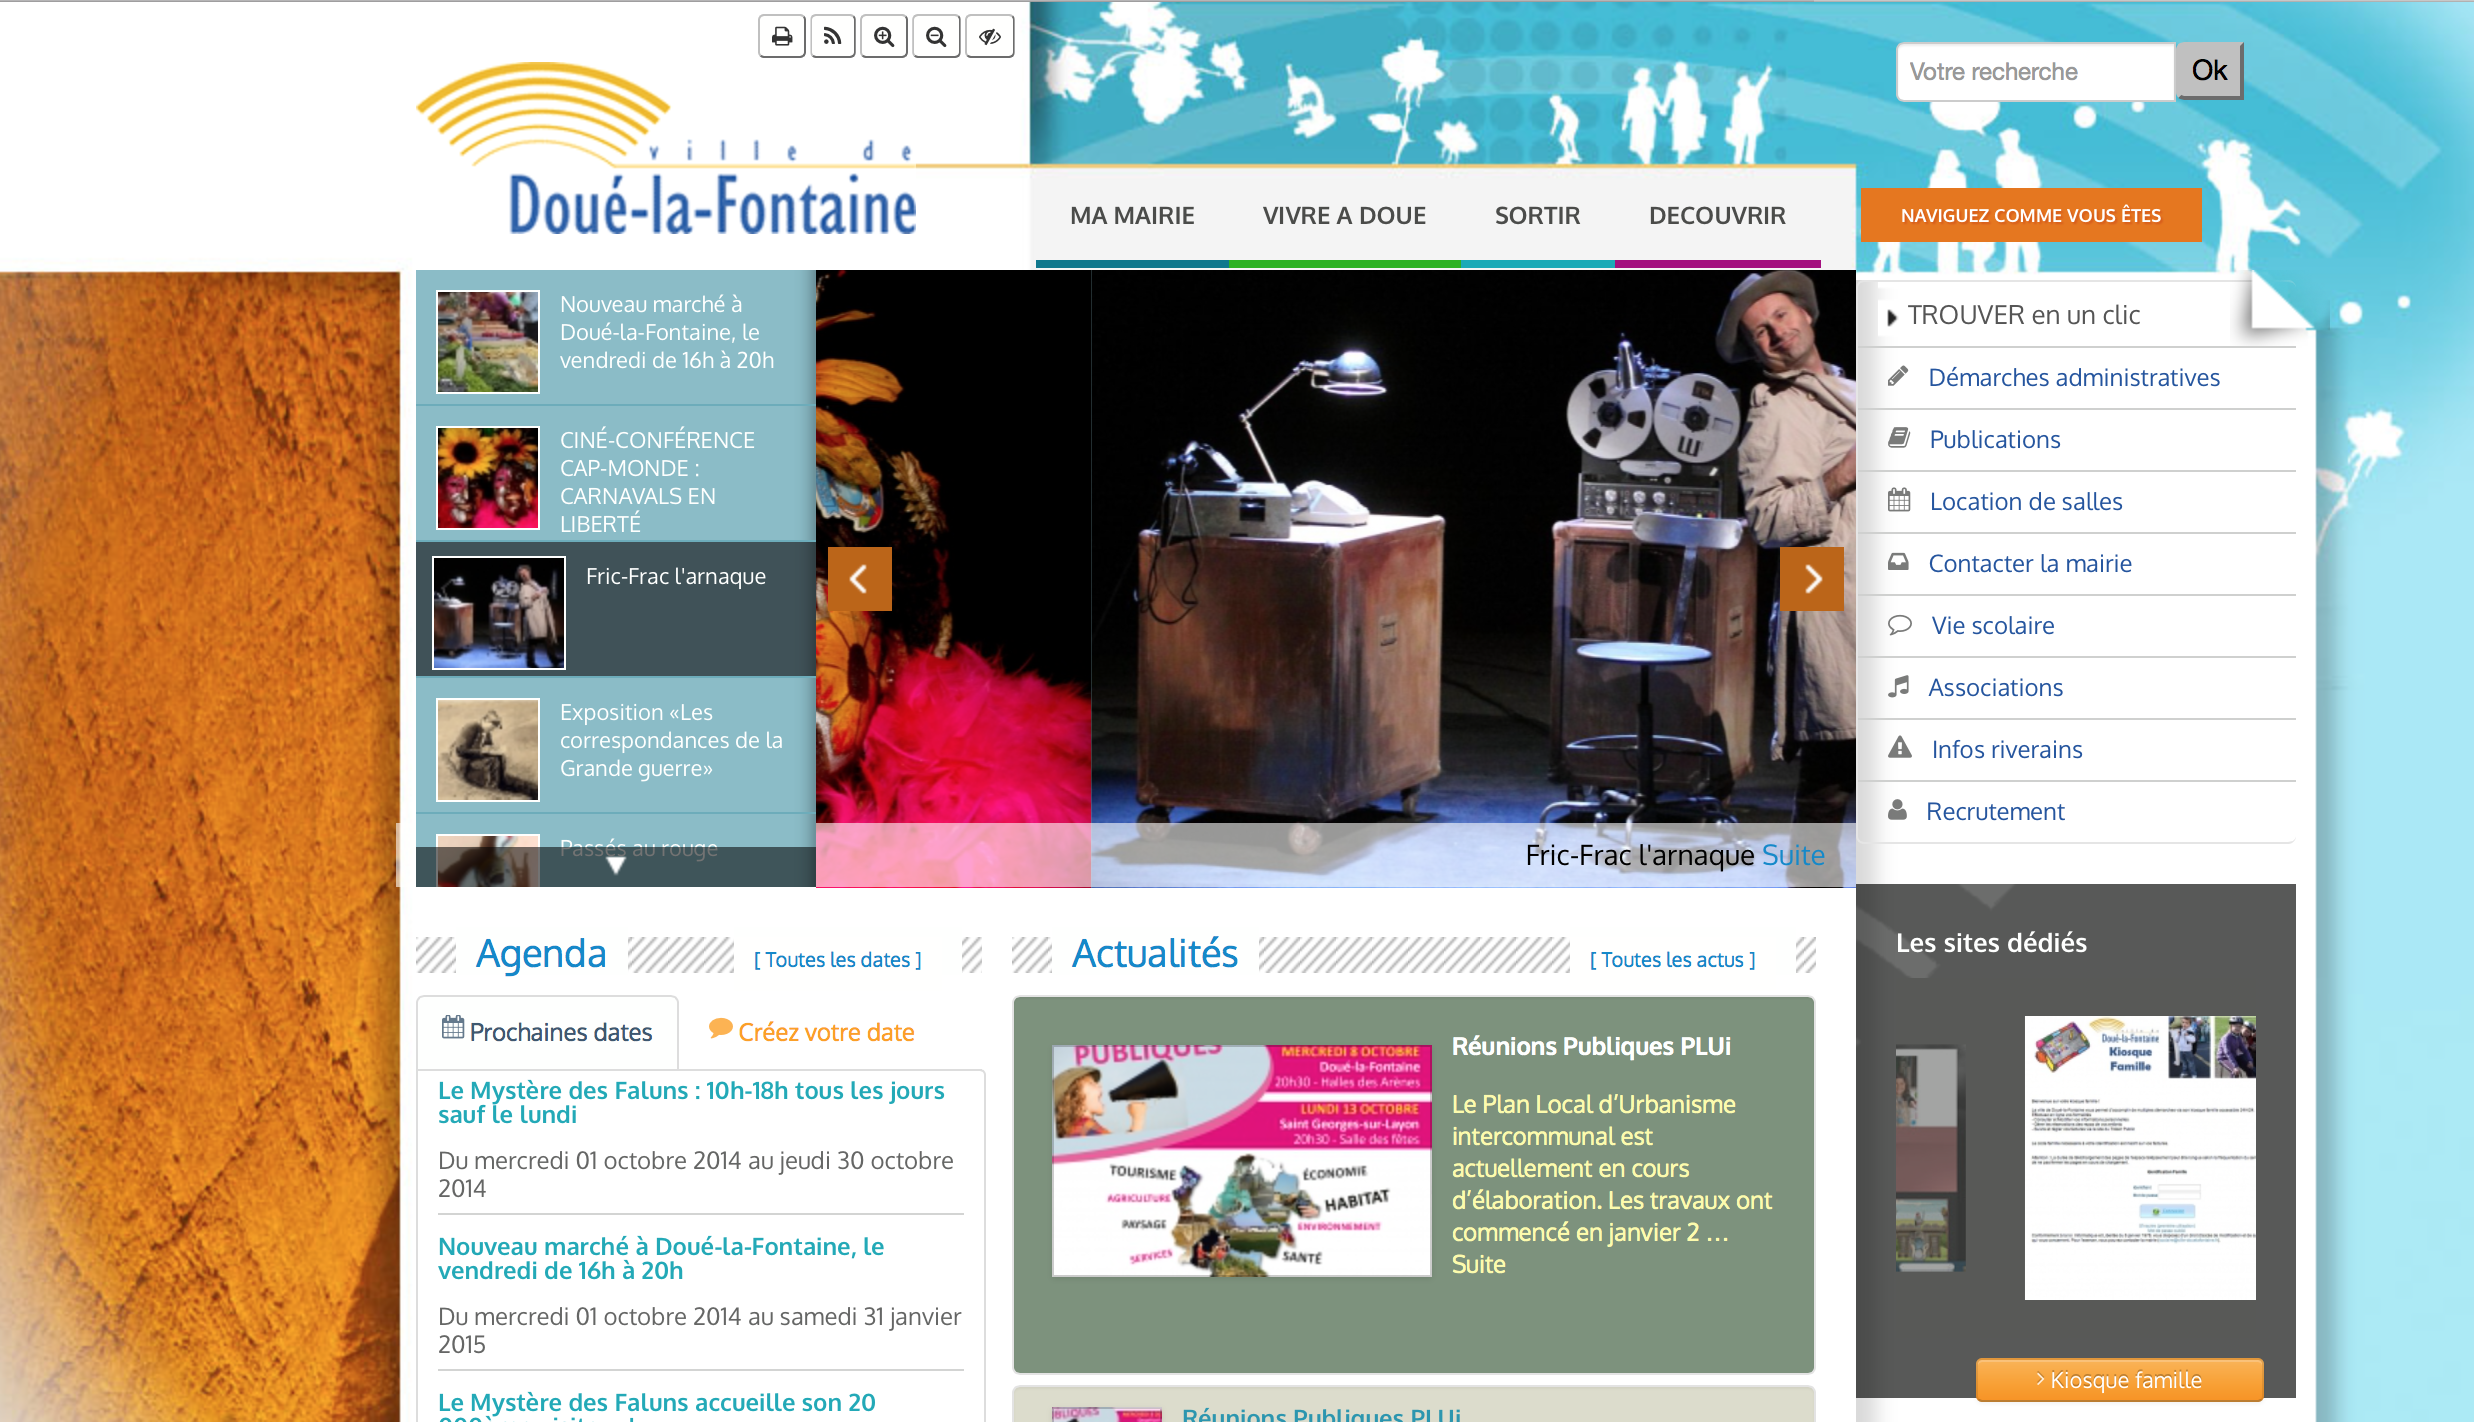Select the SORTIR menu item

pyautogui.click(x=1537, y=216)
